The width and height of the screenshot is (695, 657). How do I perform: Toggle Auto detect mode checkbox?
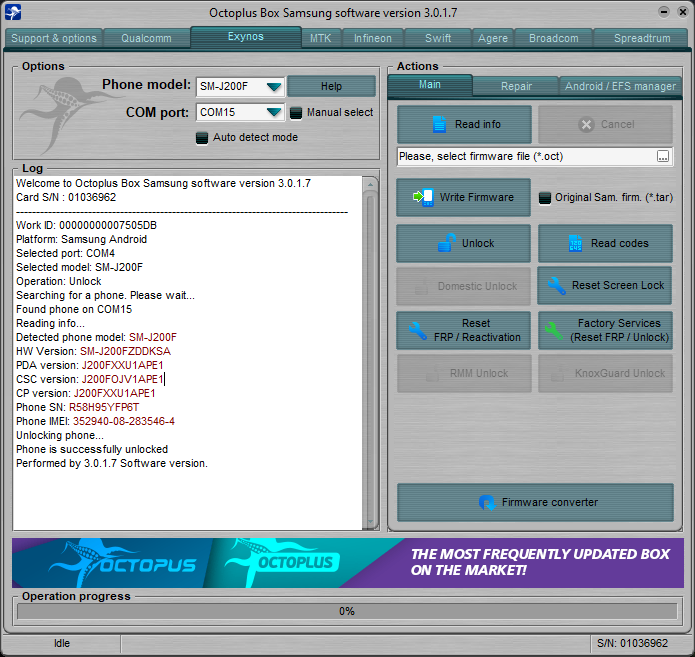click(x=202, y=138)
